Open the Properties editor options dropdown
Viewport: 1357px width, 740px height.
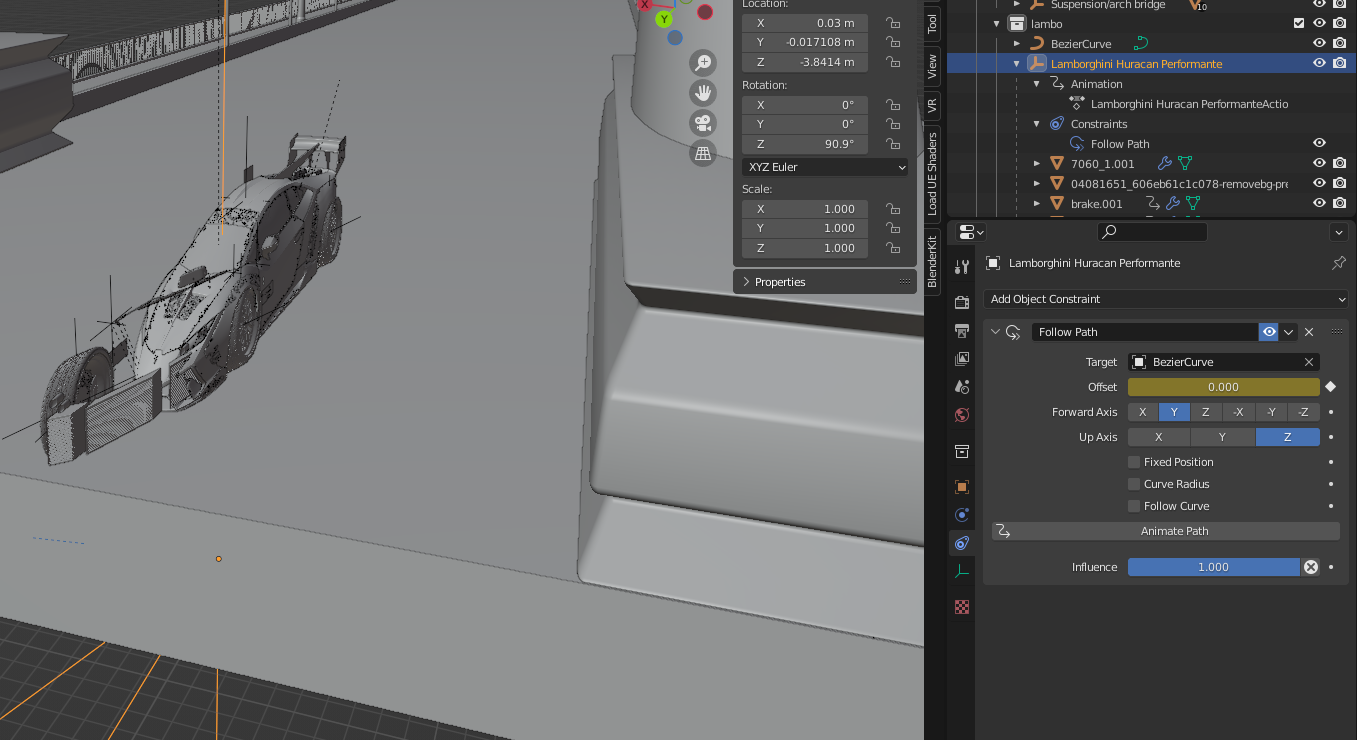coord(1339,232)
